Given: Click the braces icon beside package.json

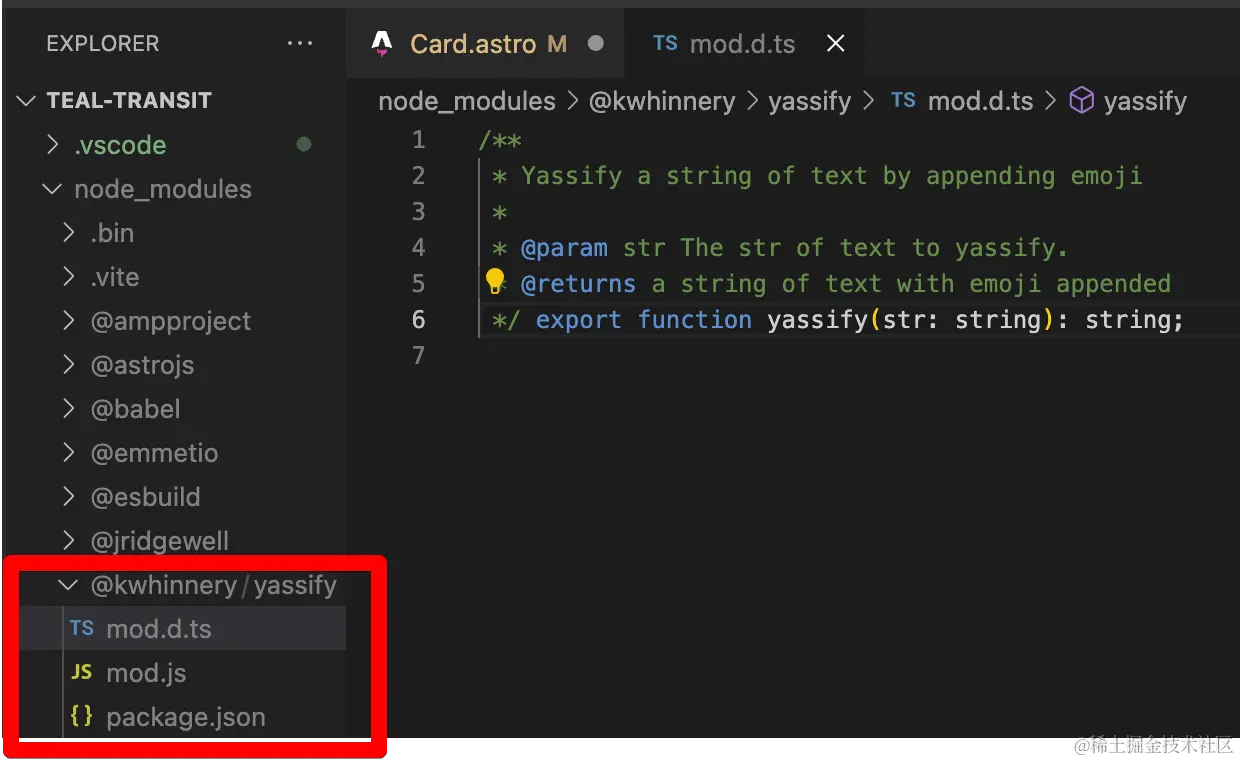Looking at the screenshot, I should pyautogui.click(x=82, y=716).
